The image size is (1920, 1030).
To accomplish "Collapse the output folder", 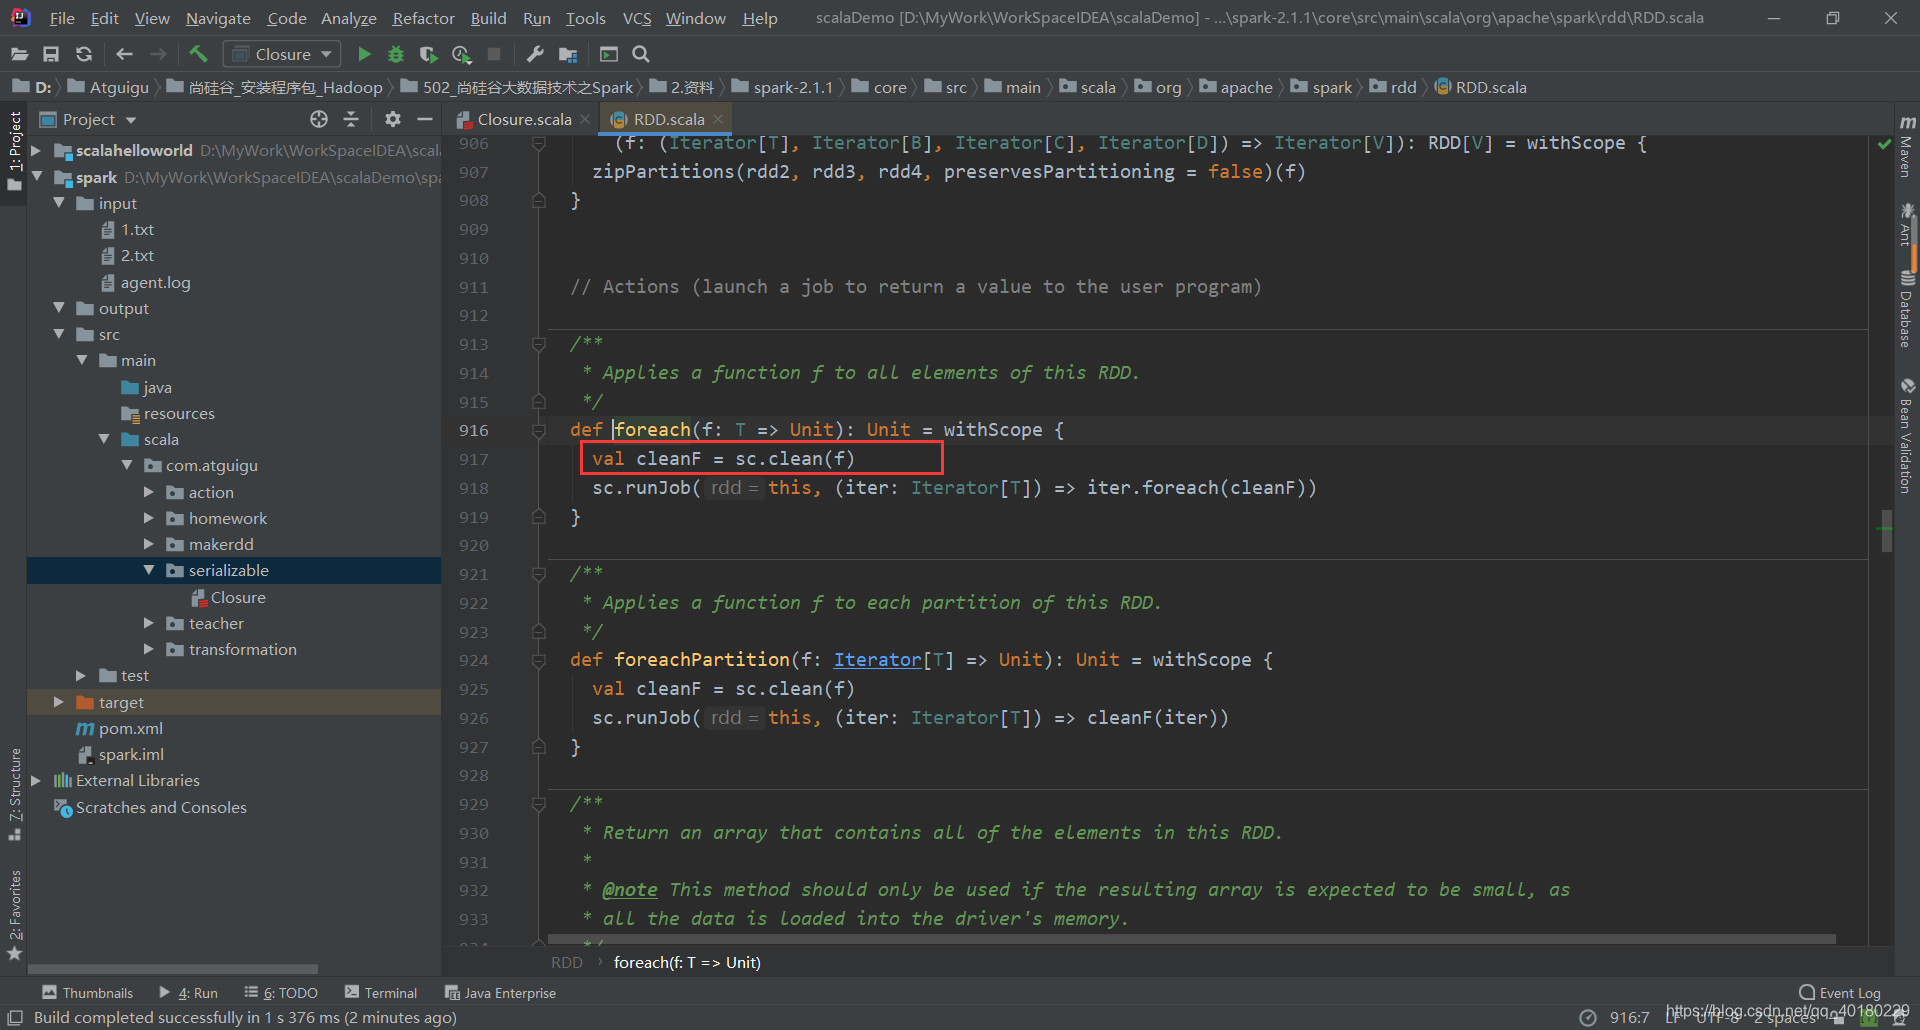I will pyautogui.click(x=59, y=308).
